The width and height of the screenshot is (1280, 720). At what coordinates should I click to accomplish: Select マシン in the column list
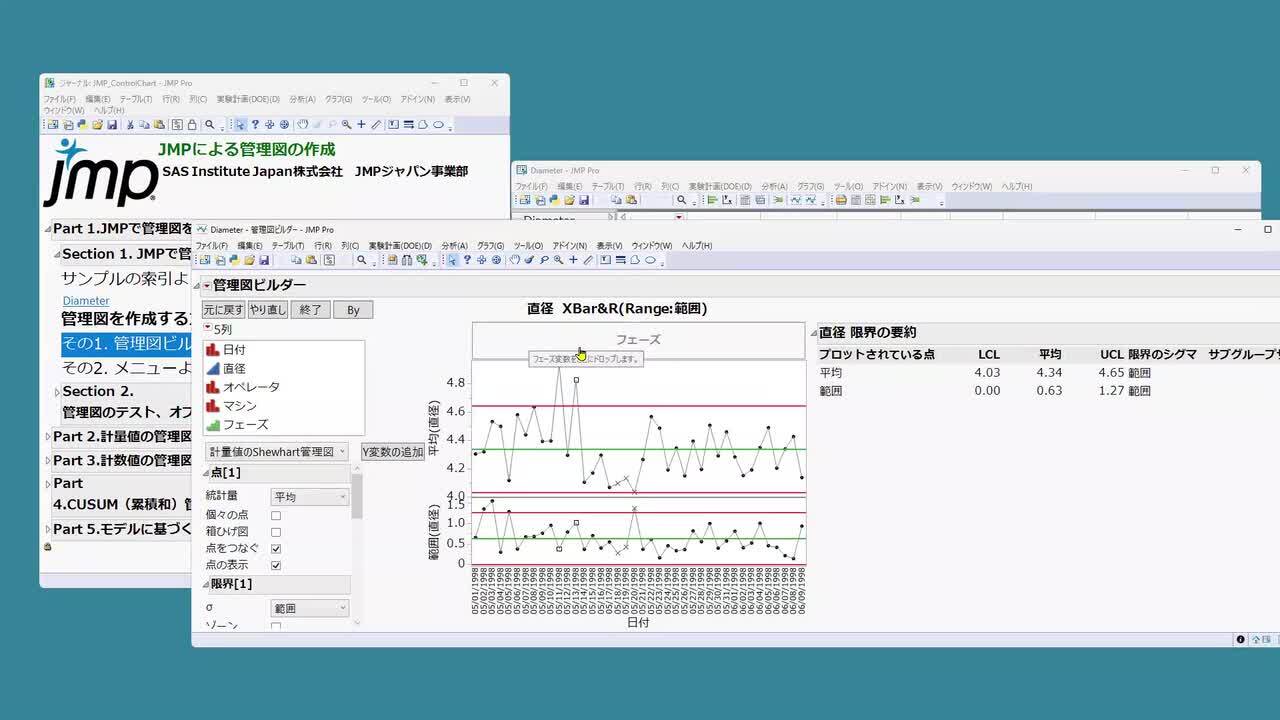click(x=239, y=406)
